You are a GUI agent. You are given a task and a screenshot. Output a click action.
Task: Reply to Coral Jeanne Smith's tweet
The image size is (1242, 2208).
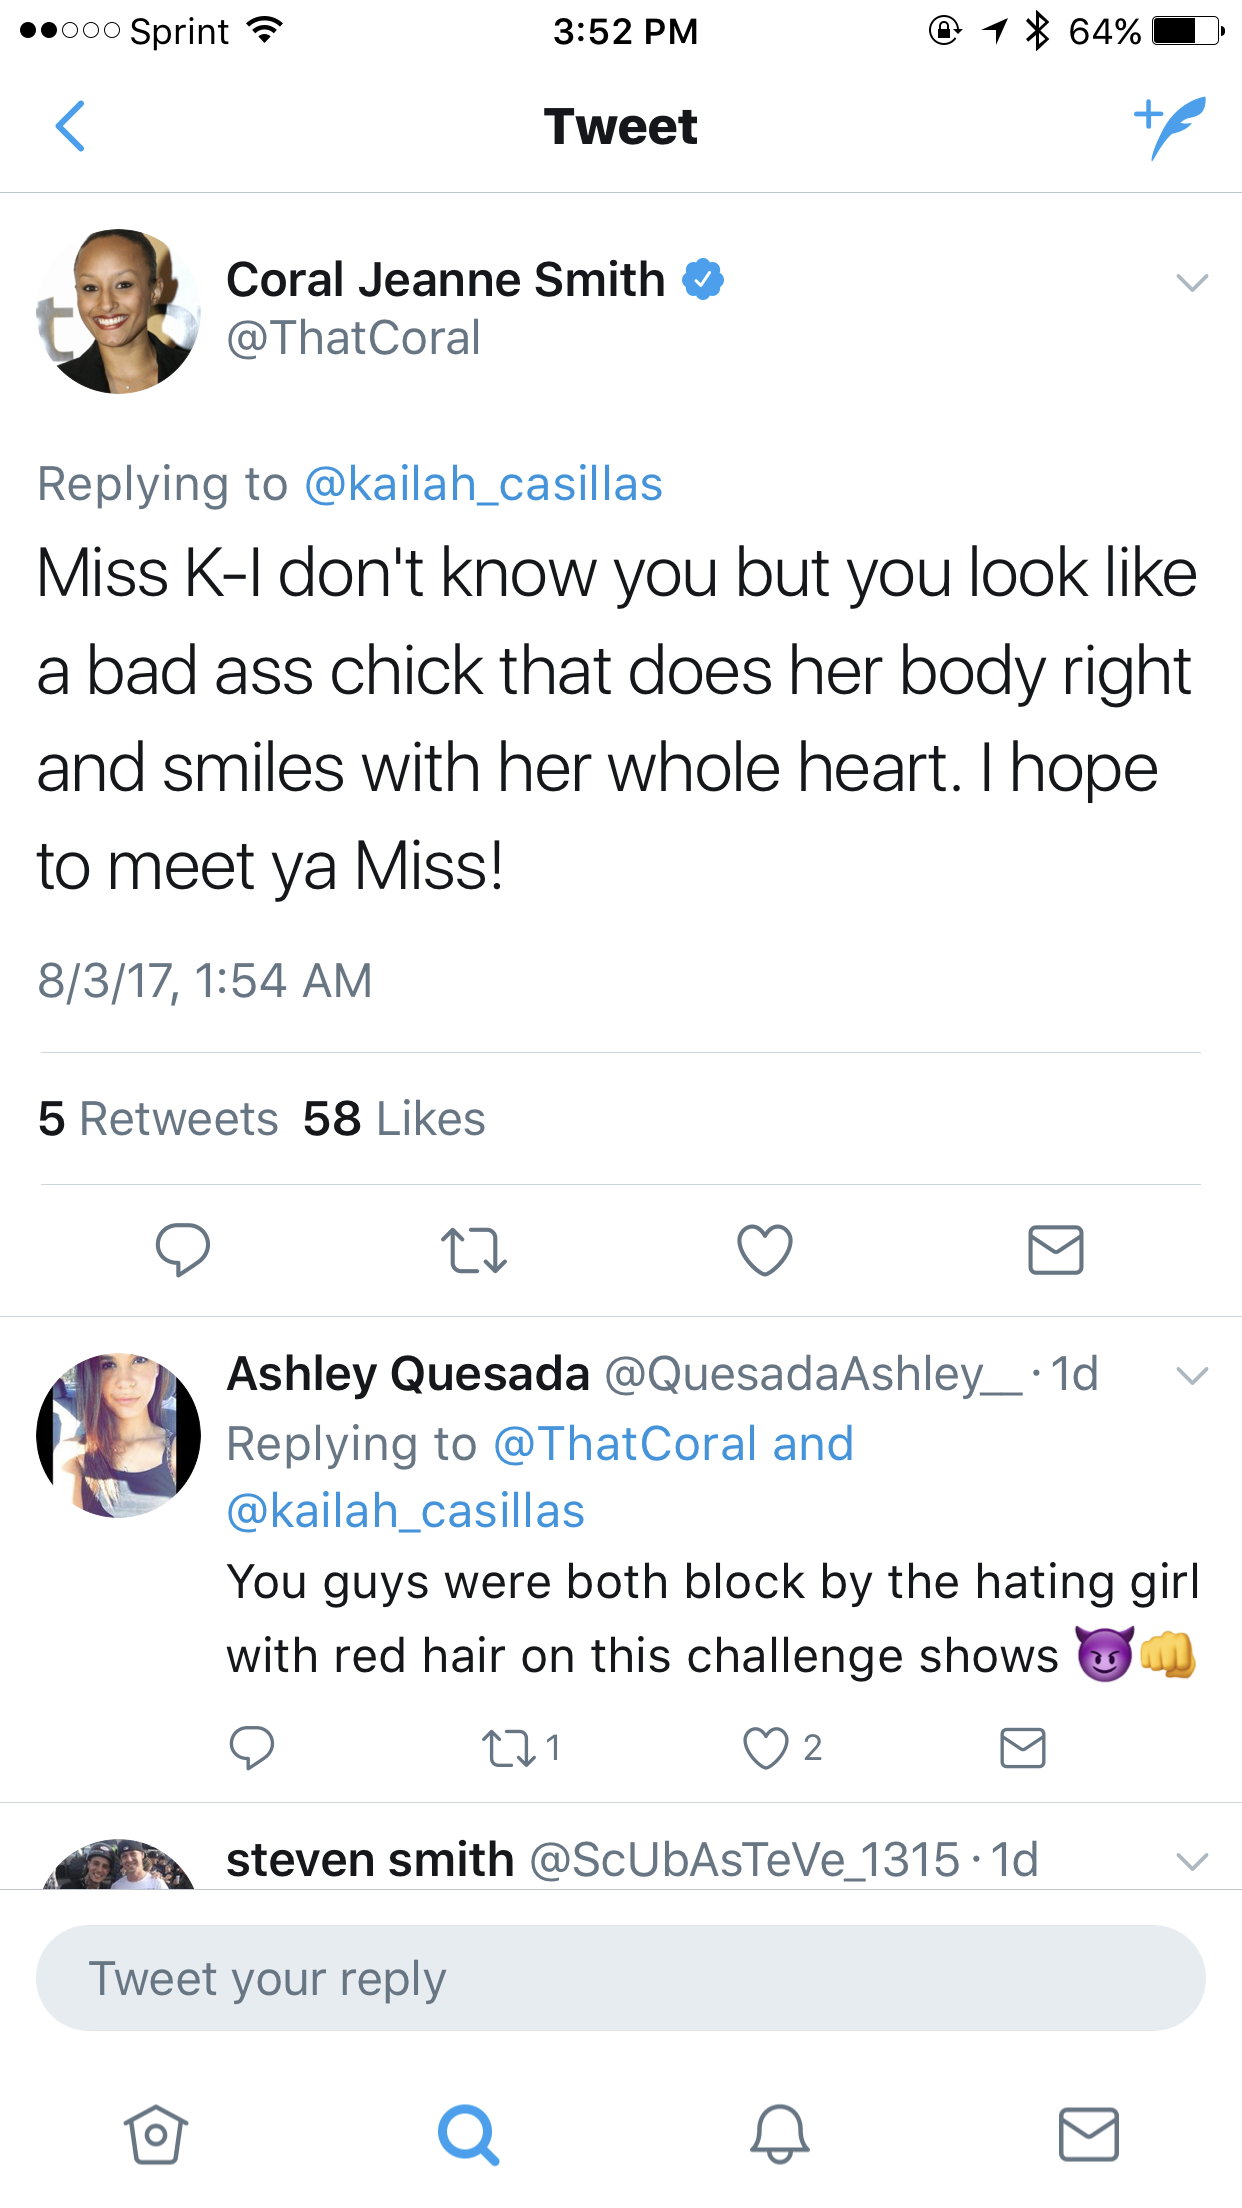pyautogui.click(x=183, y=1250)
